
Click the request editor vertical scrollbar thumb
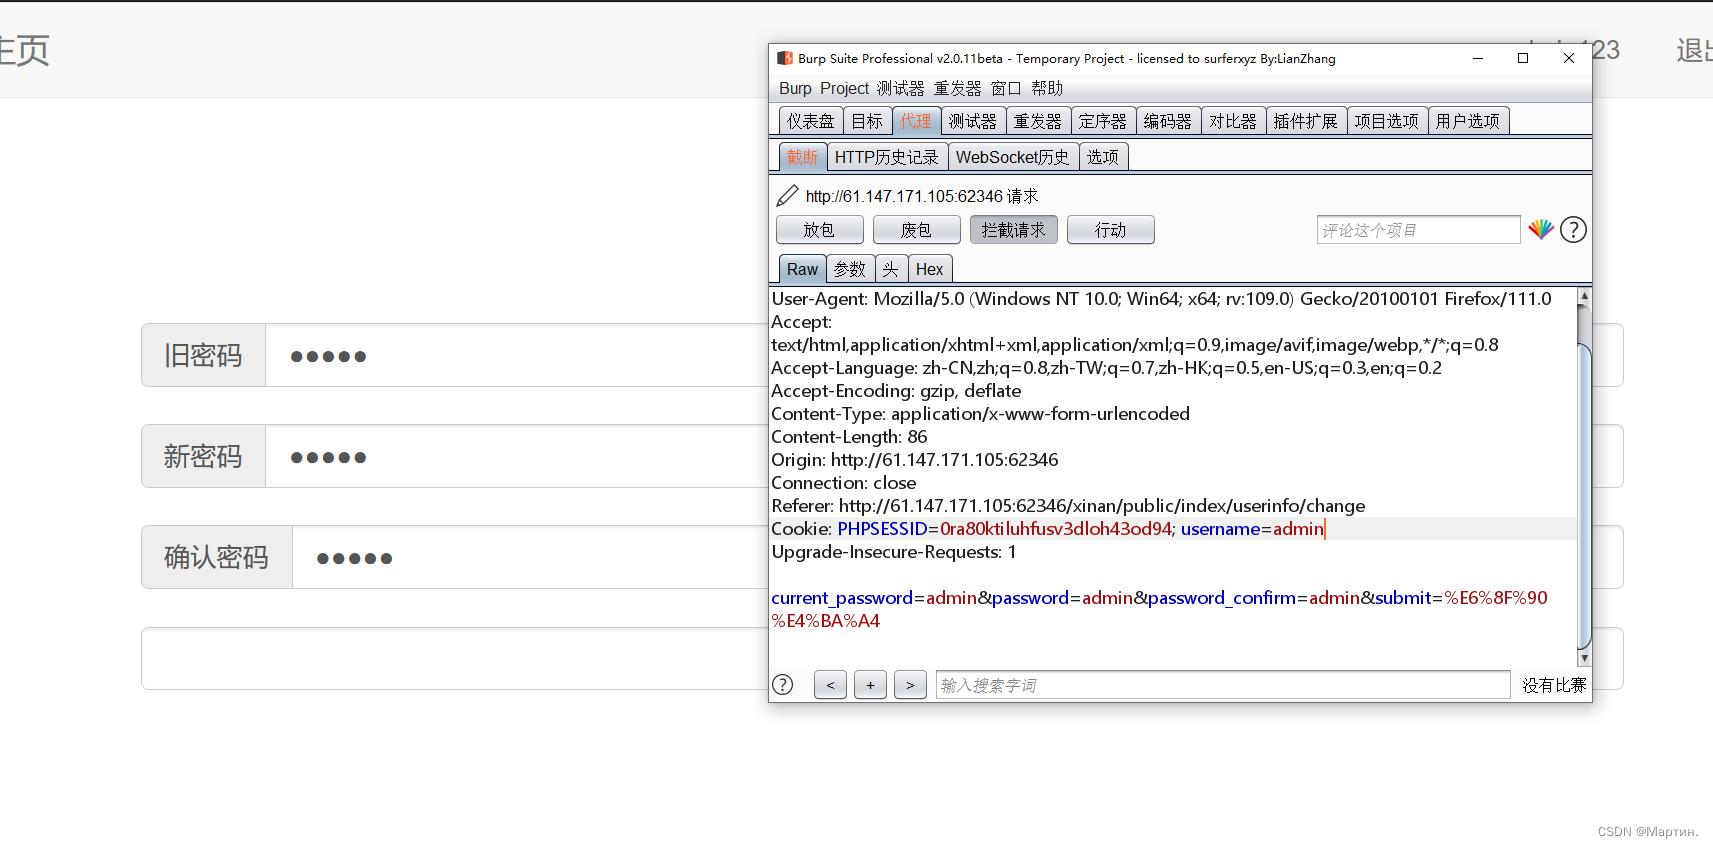[x=1584, y=495]
